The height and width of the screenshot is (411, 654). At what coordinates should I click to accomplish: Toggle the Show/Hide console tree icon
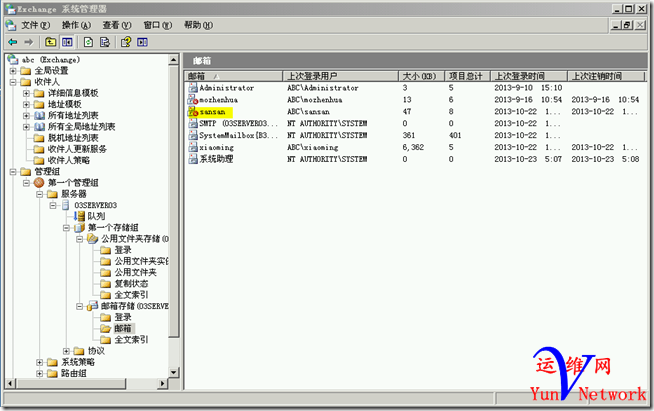click(x=67, y=42)
